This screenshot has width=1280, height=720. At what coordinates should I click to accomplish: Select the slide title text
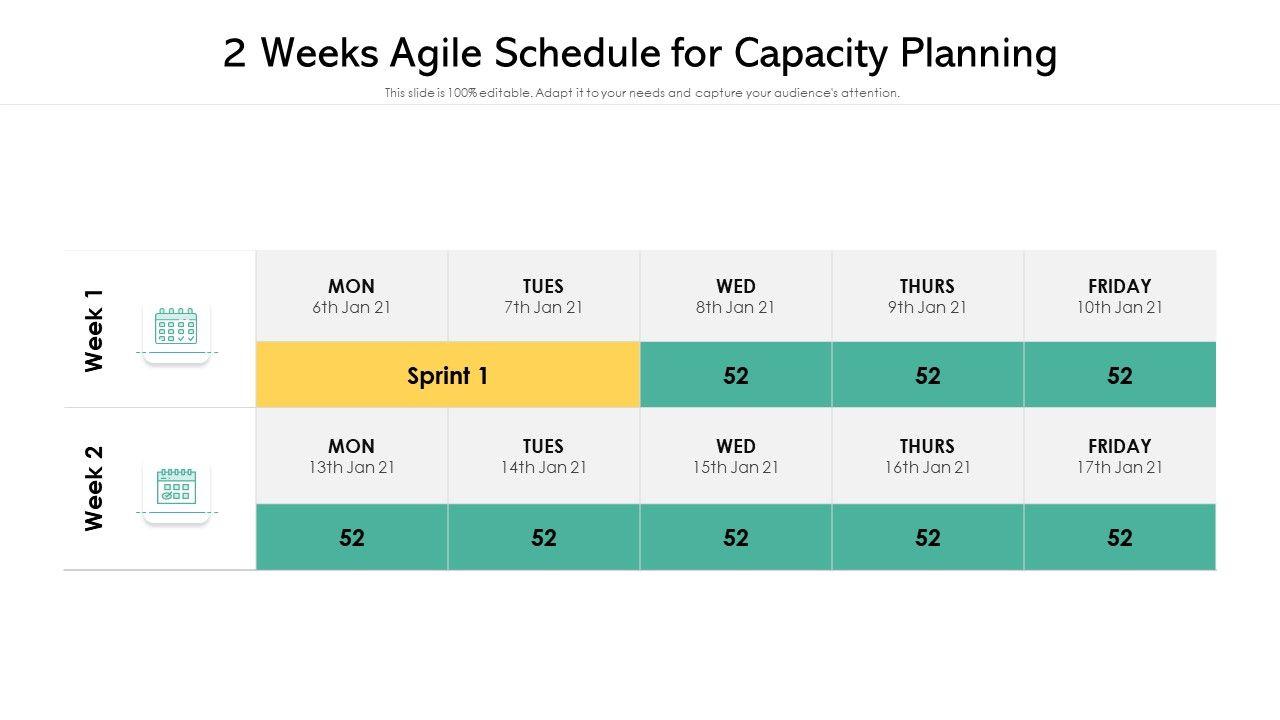(640, 53)
